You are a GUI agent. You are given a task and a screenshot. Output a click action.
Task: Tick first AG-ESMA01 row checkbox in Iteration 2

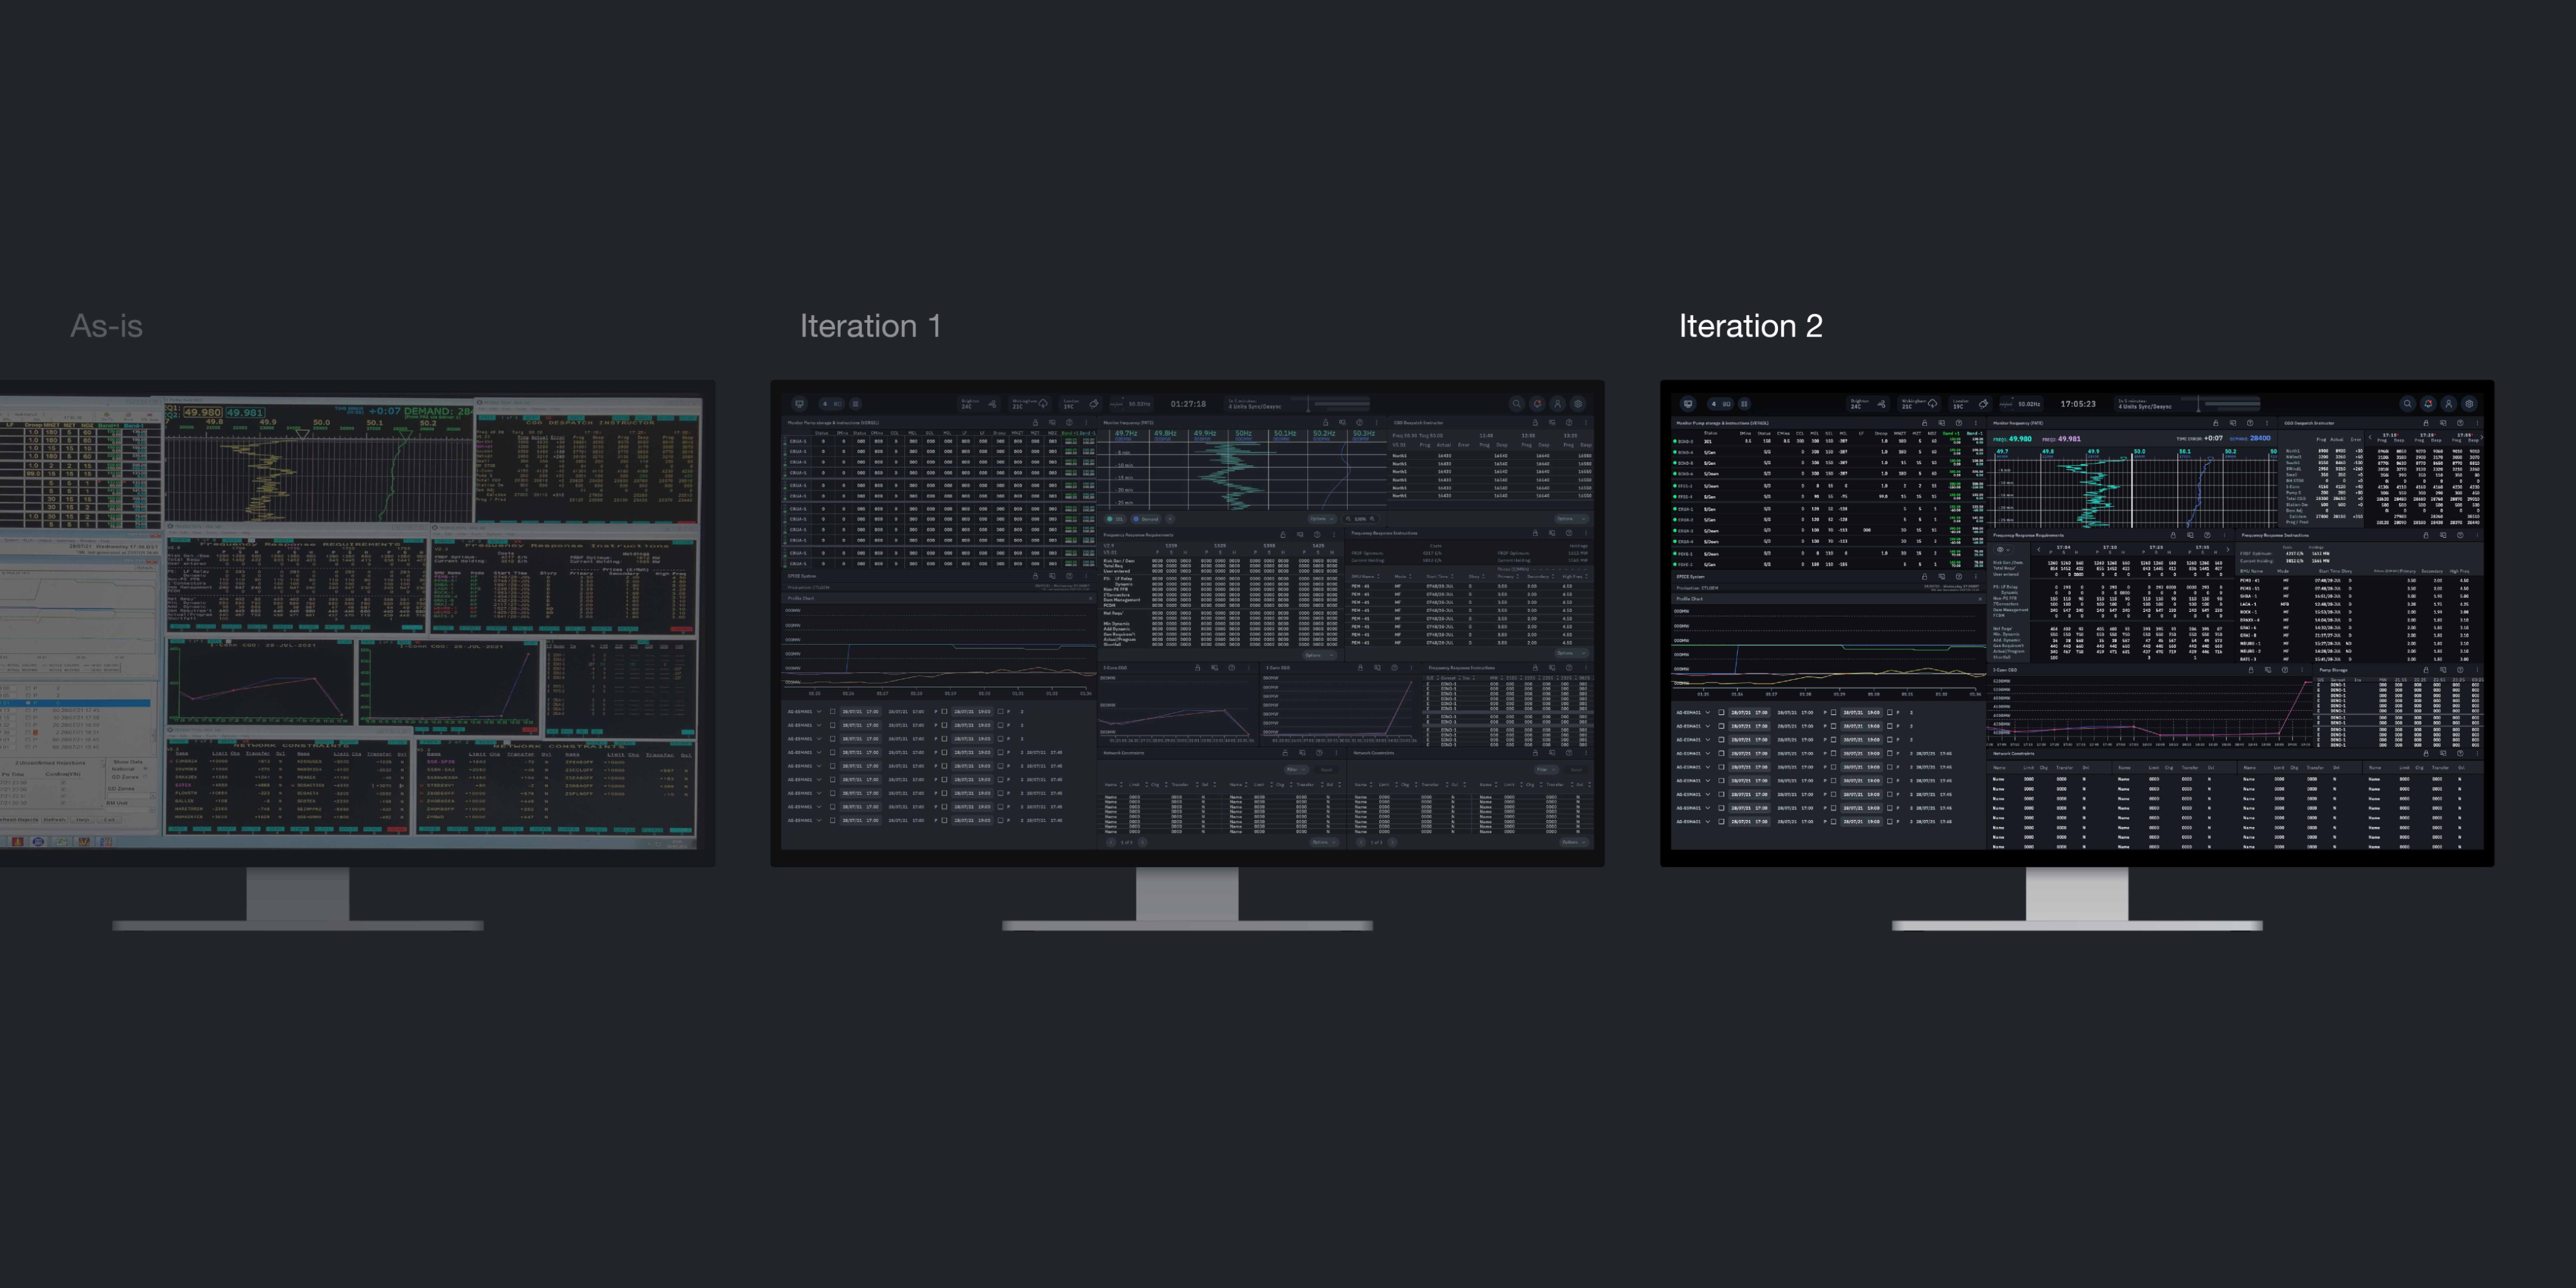point(1721,713)
